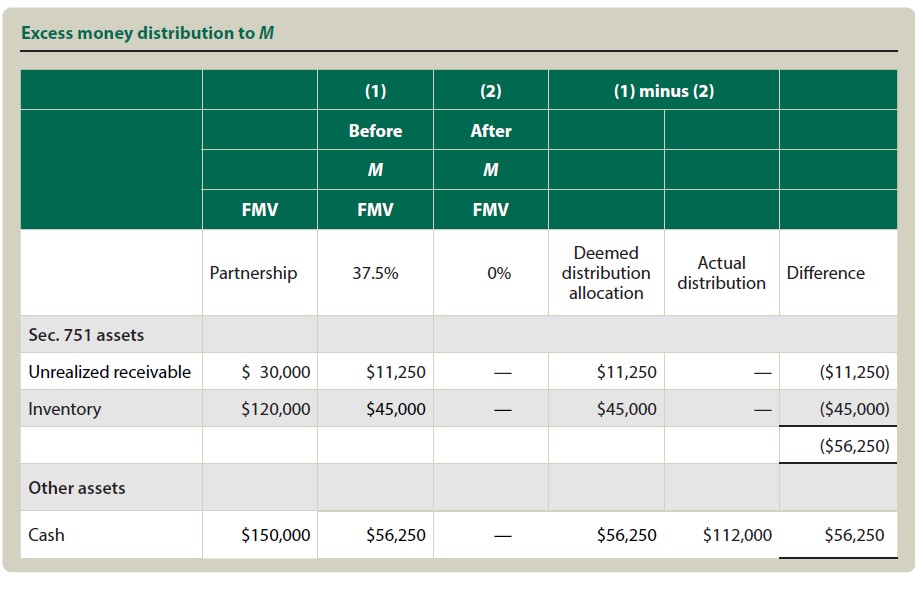Click the "Other assets" section row
This screenshot has height=598, width=915.
coord(77,488)
